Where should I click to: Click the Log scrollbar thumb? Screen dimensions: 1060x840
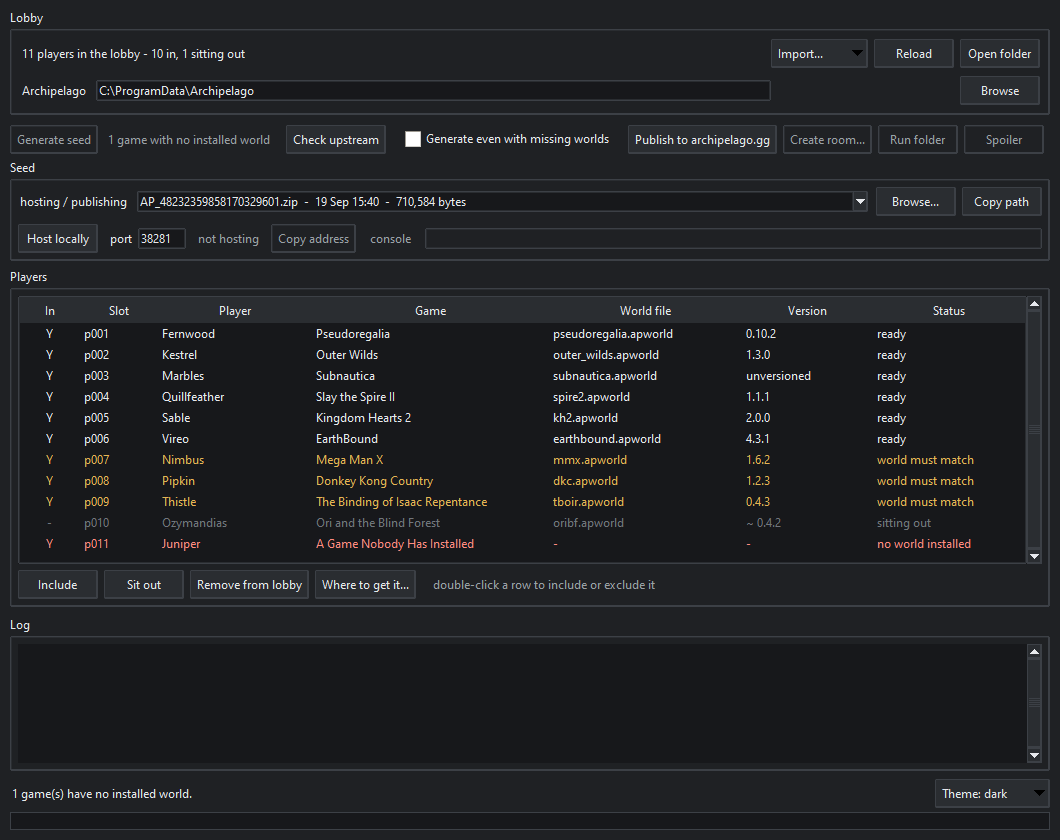point(1034,703)
